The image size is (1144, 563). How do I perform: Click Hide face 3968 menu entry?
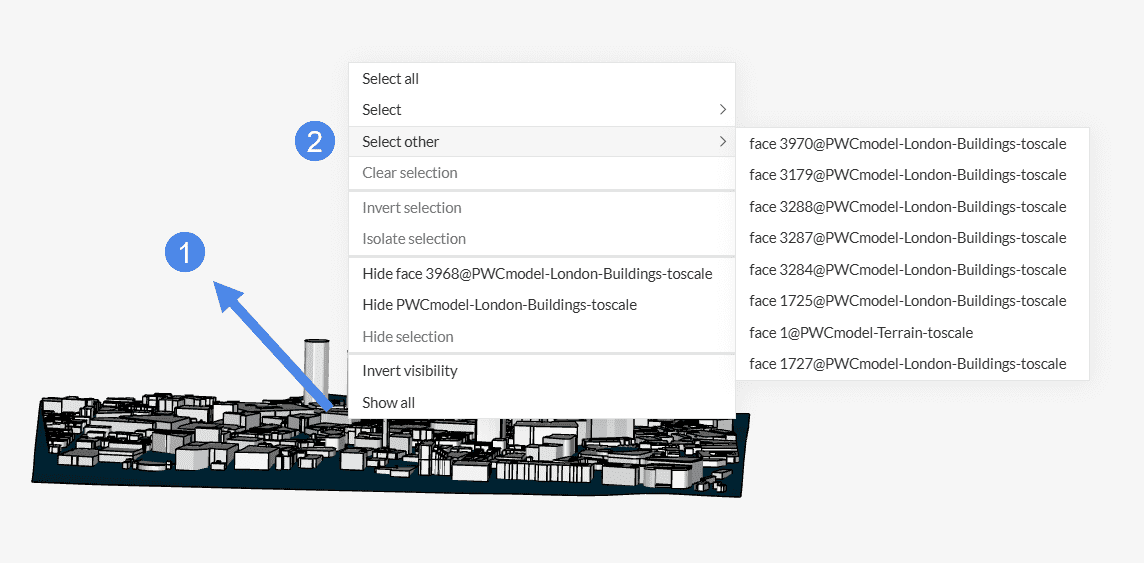pyautogui.click(x=537, y=274)
